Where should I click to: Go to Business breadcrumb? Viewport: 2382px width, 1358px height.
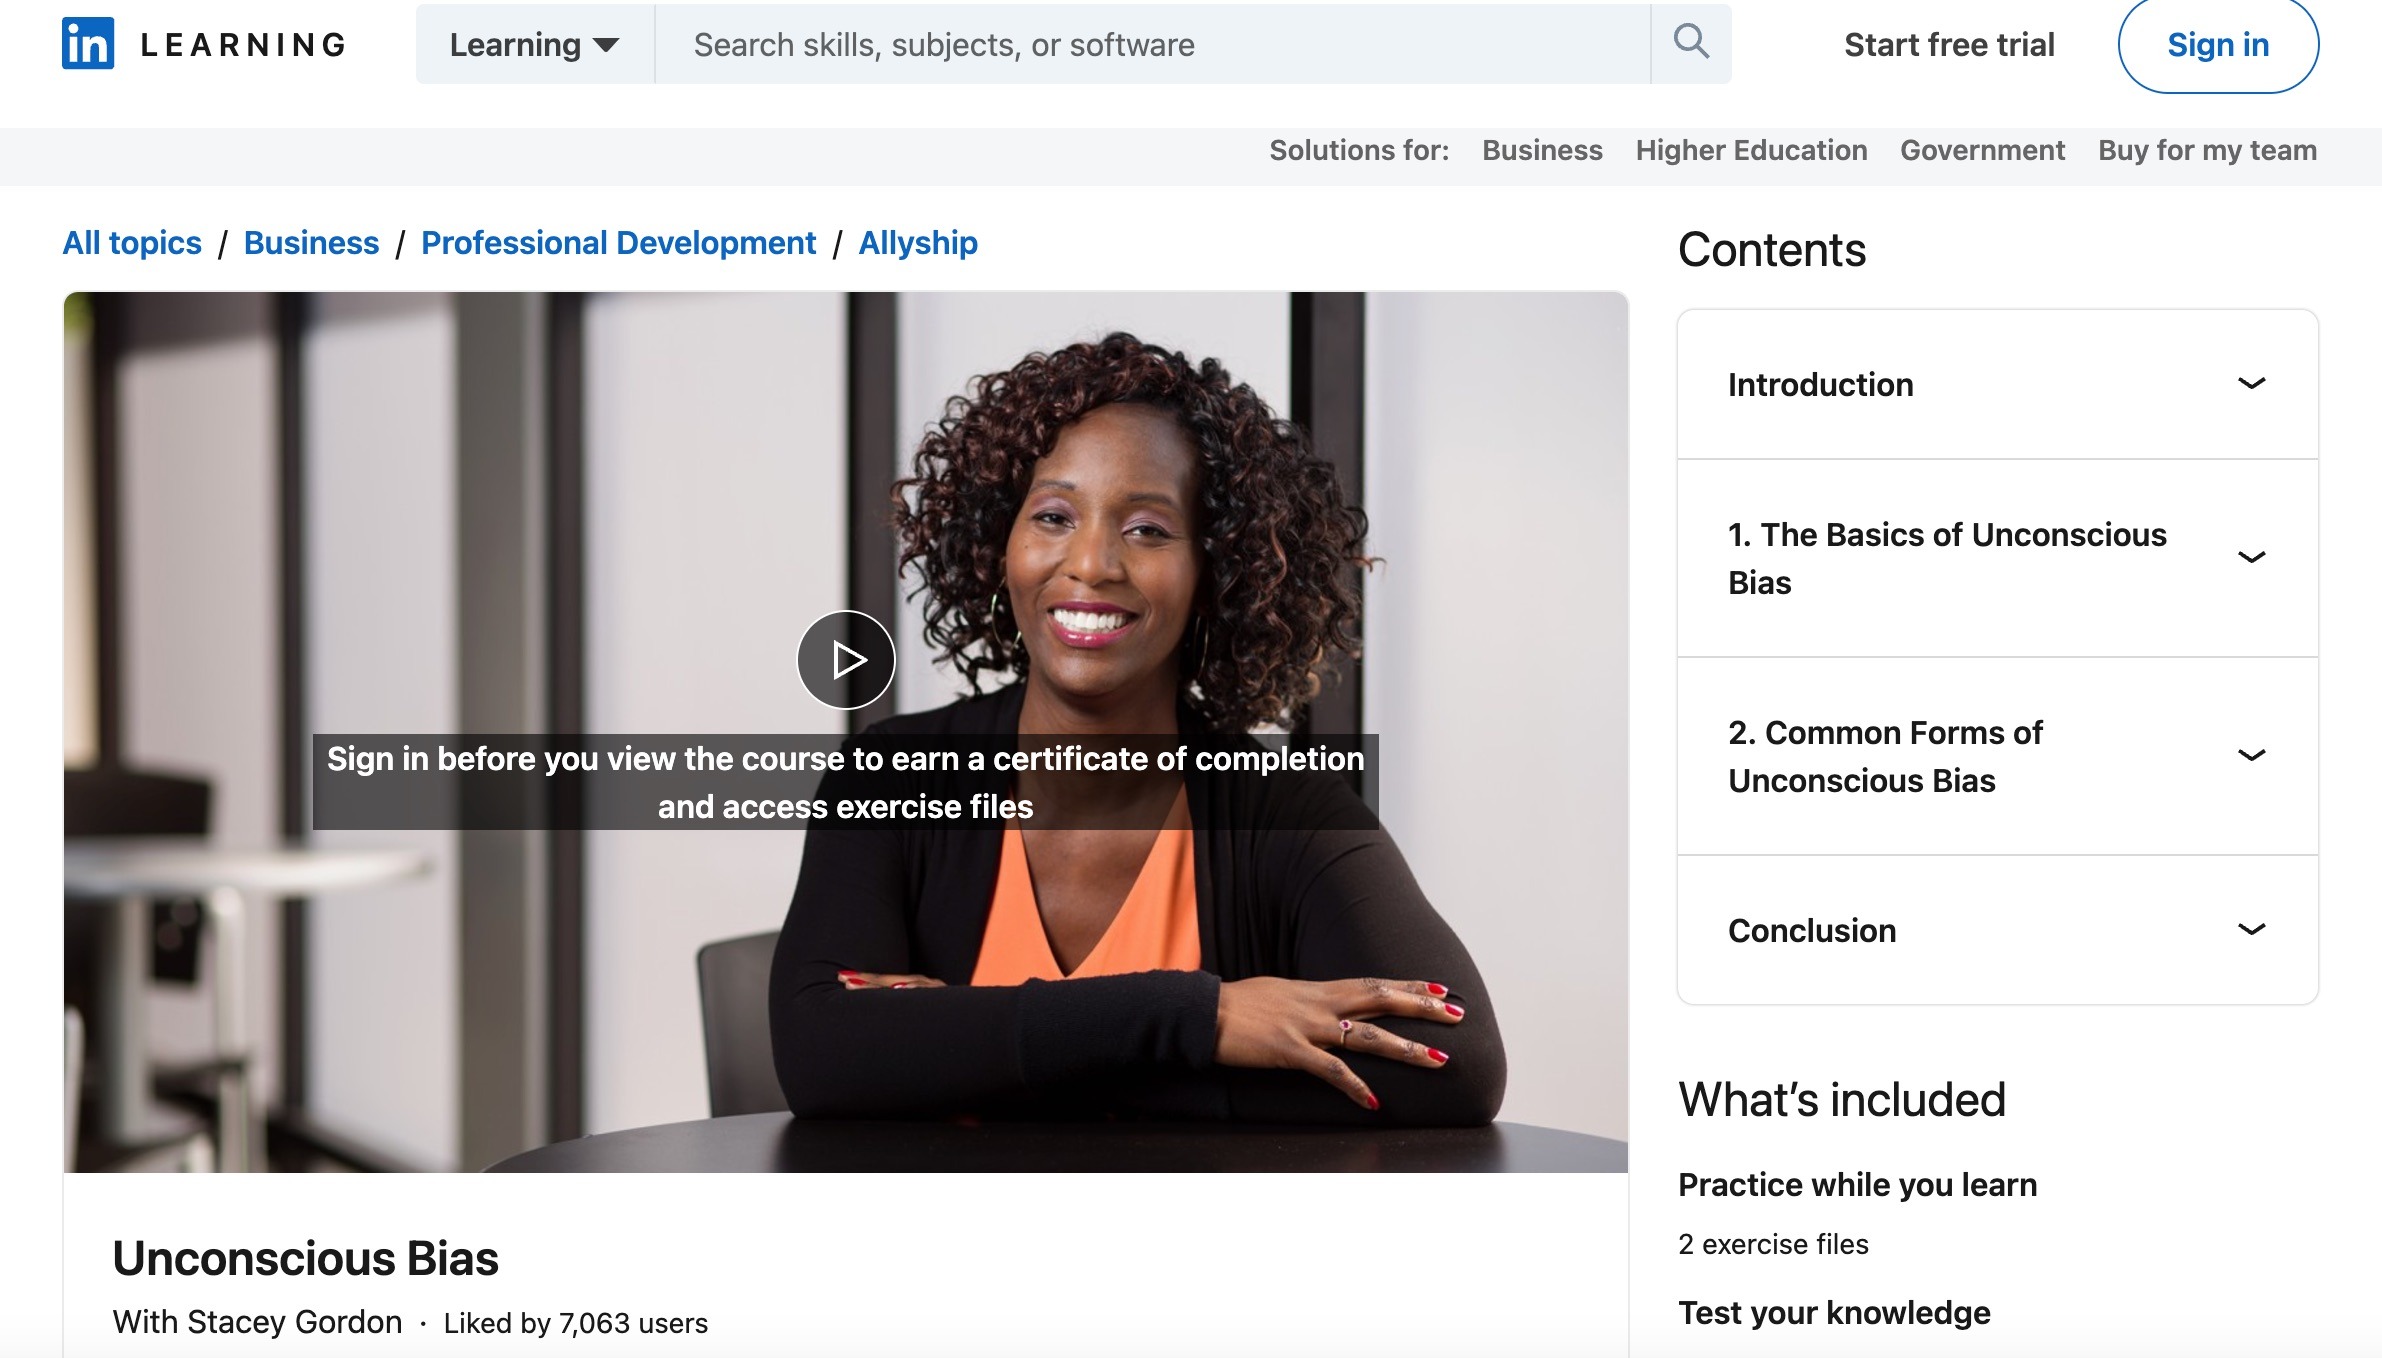[x=311, y=243]
